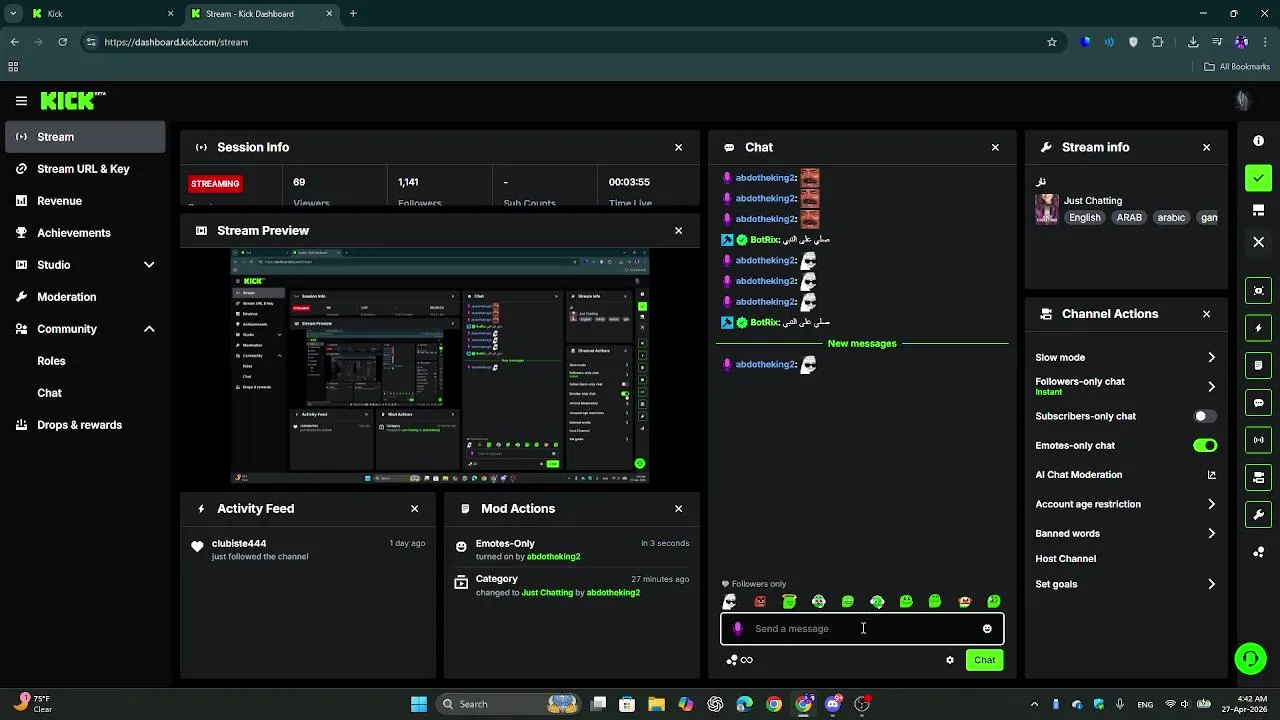Open chat settings gear icon
This screenshot has height=720, width=1280.
pos(949,660)
